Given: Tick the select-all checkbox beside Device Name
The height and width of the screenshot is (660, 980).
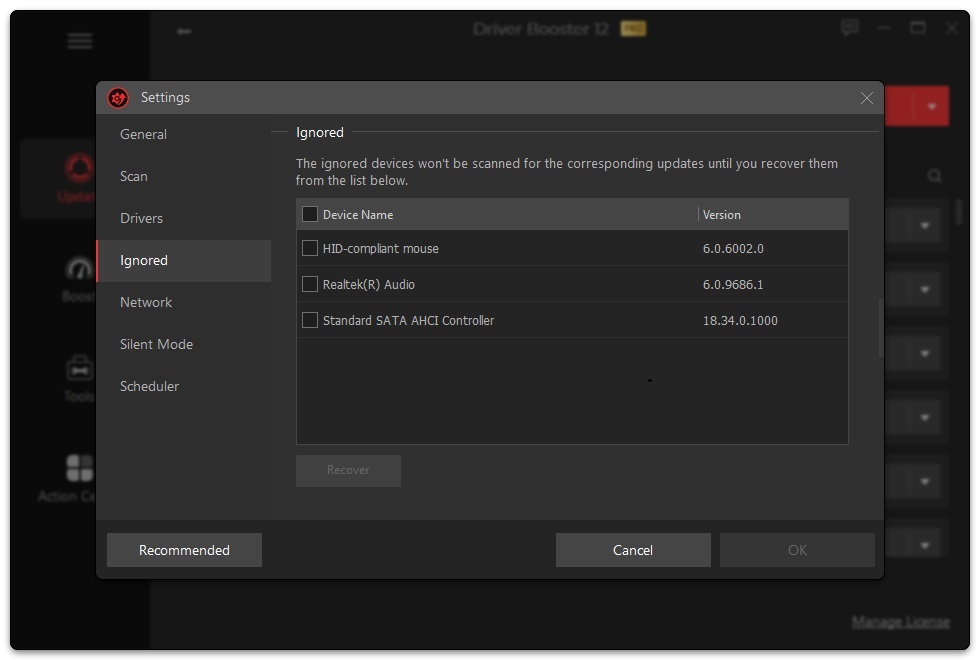Looking at the screenshot, I should [310, 214].
